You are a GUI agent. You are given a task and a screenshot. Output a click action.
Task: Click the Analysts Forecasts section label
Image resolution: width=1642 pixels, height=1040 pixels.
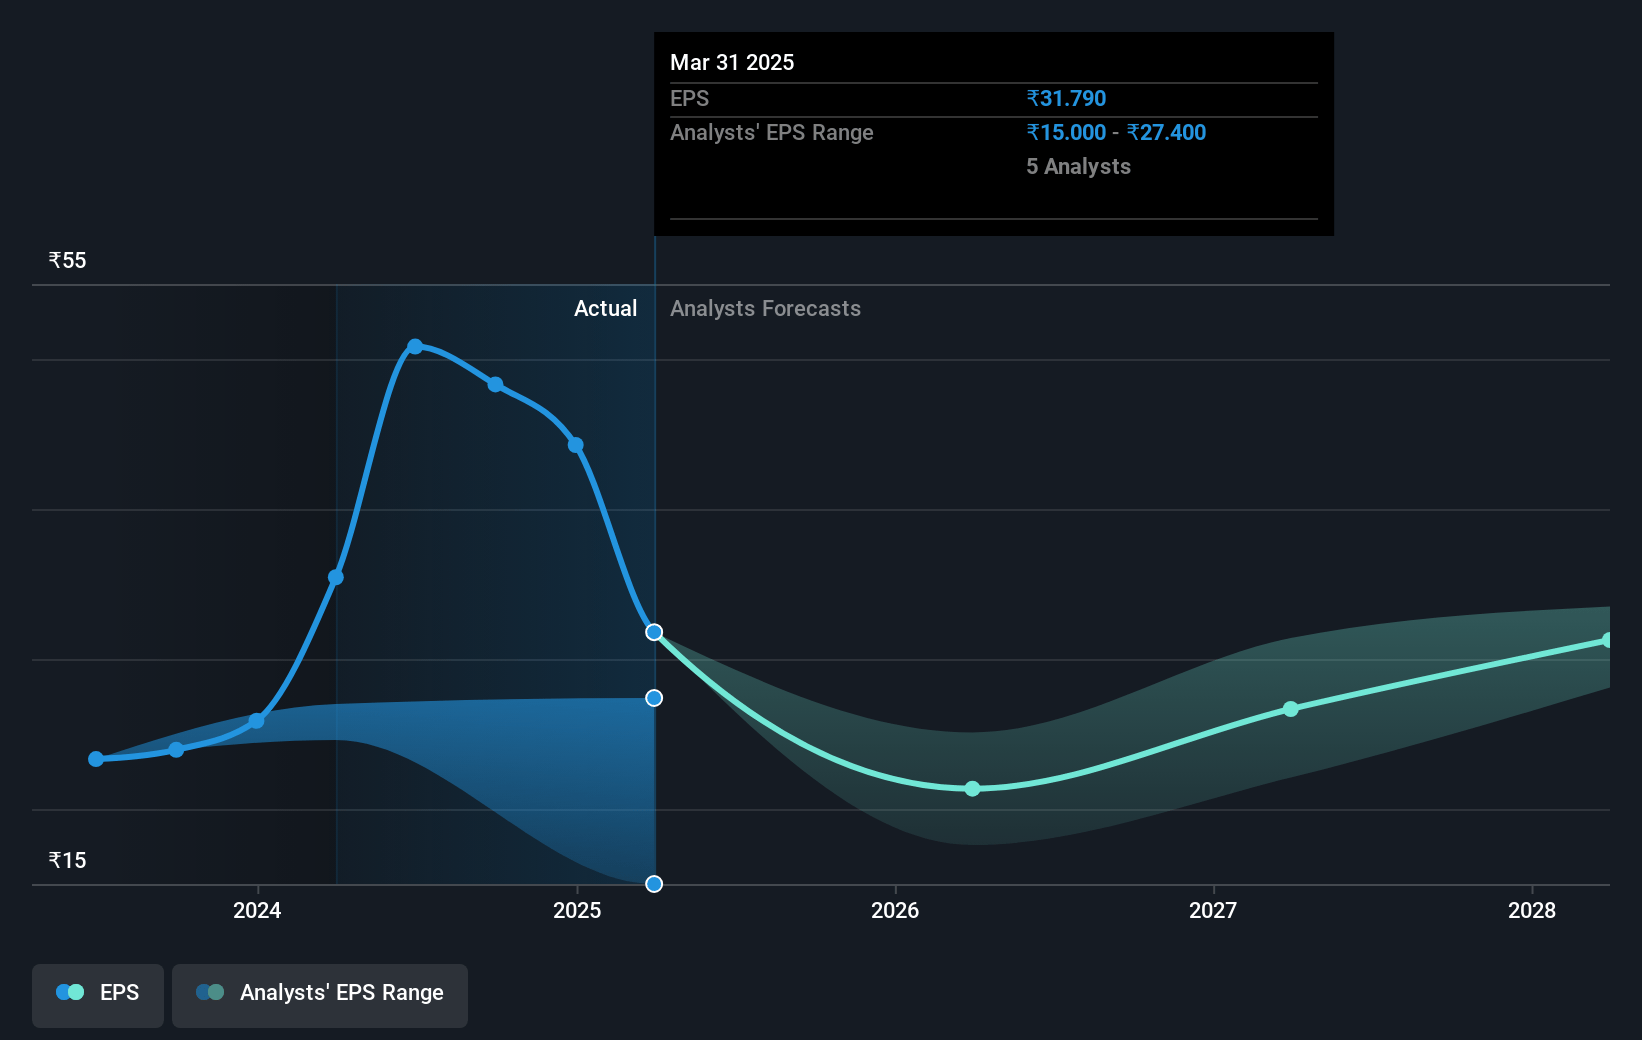click(765, 308)
